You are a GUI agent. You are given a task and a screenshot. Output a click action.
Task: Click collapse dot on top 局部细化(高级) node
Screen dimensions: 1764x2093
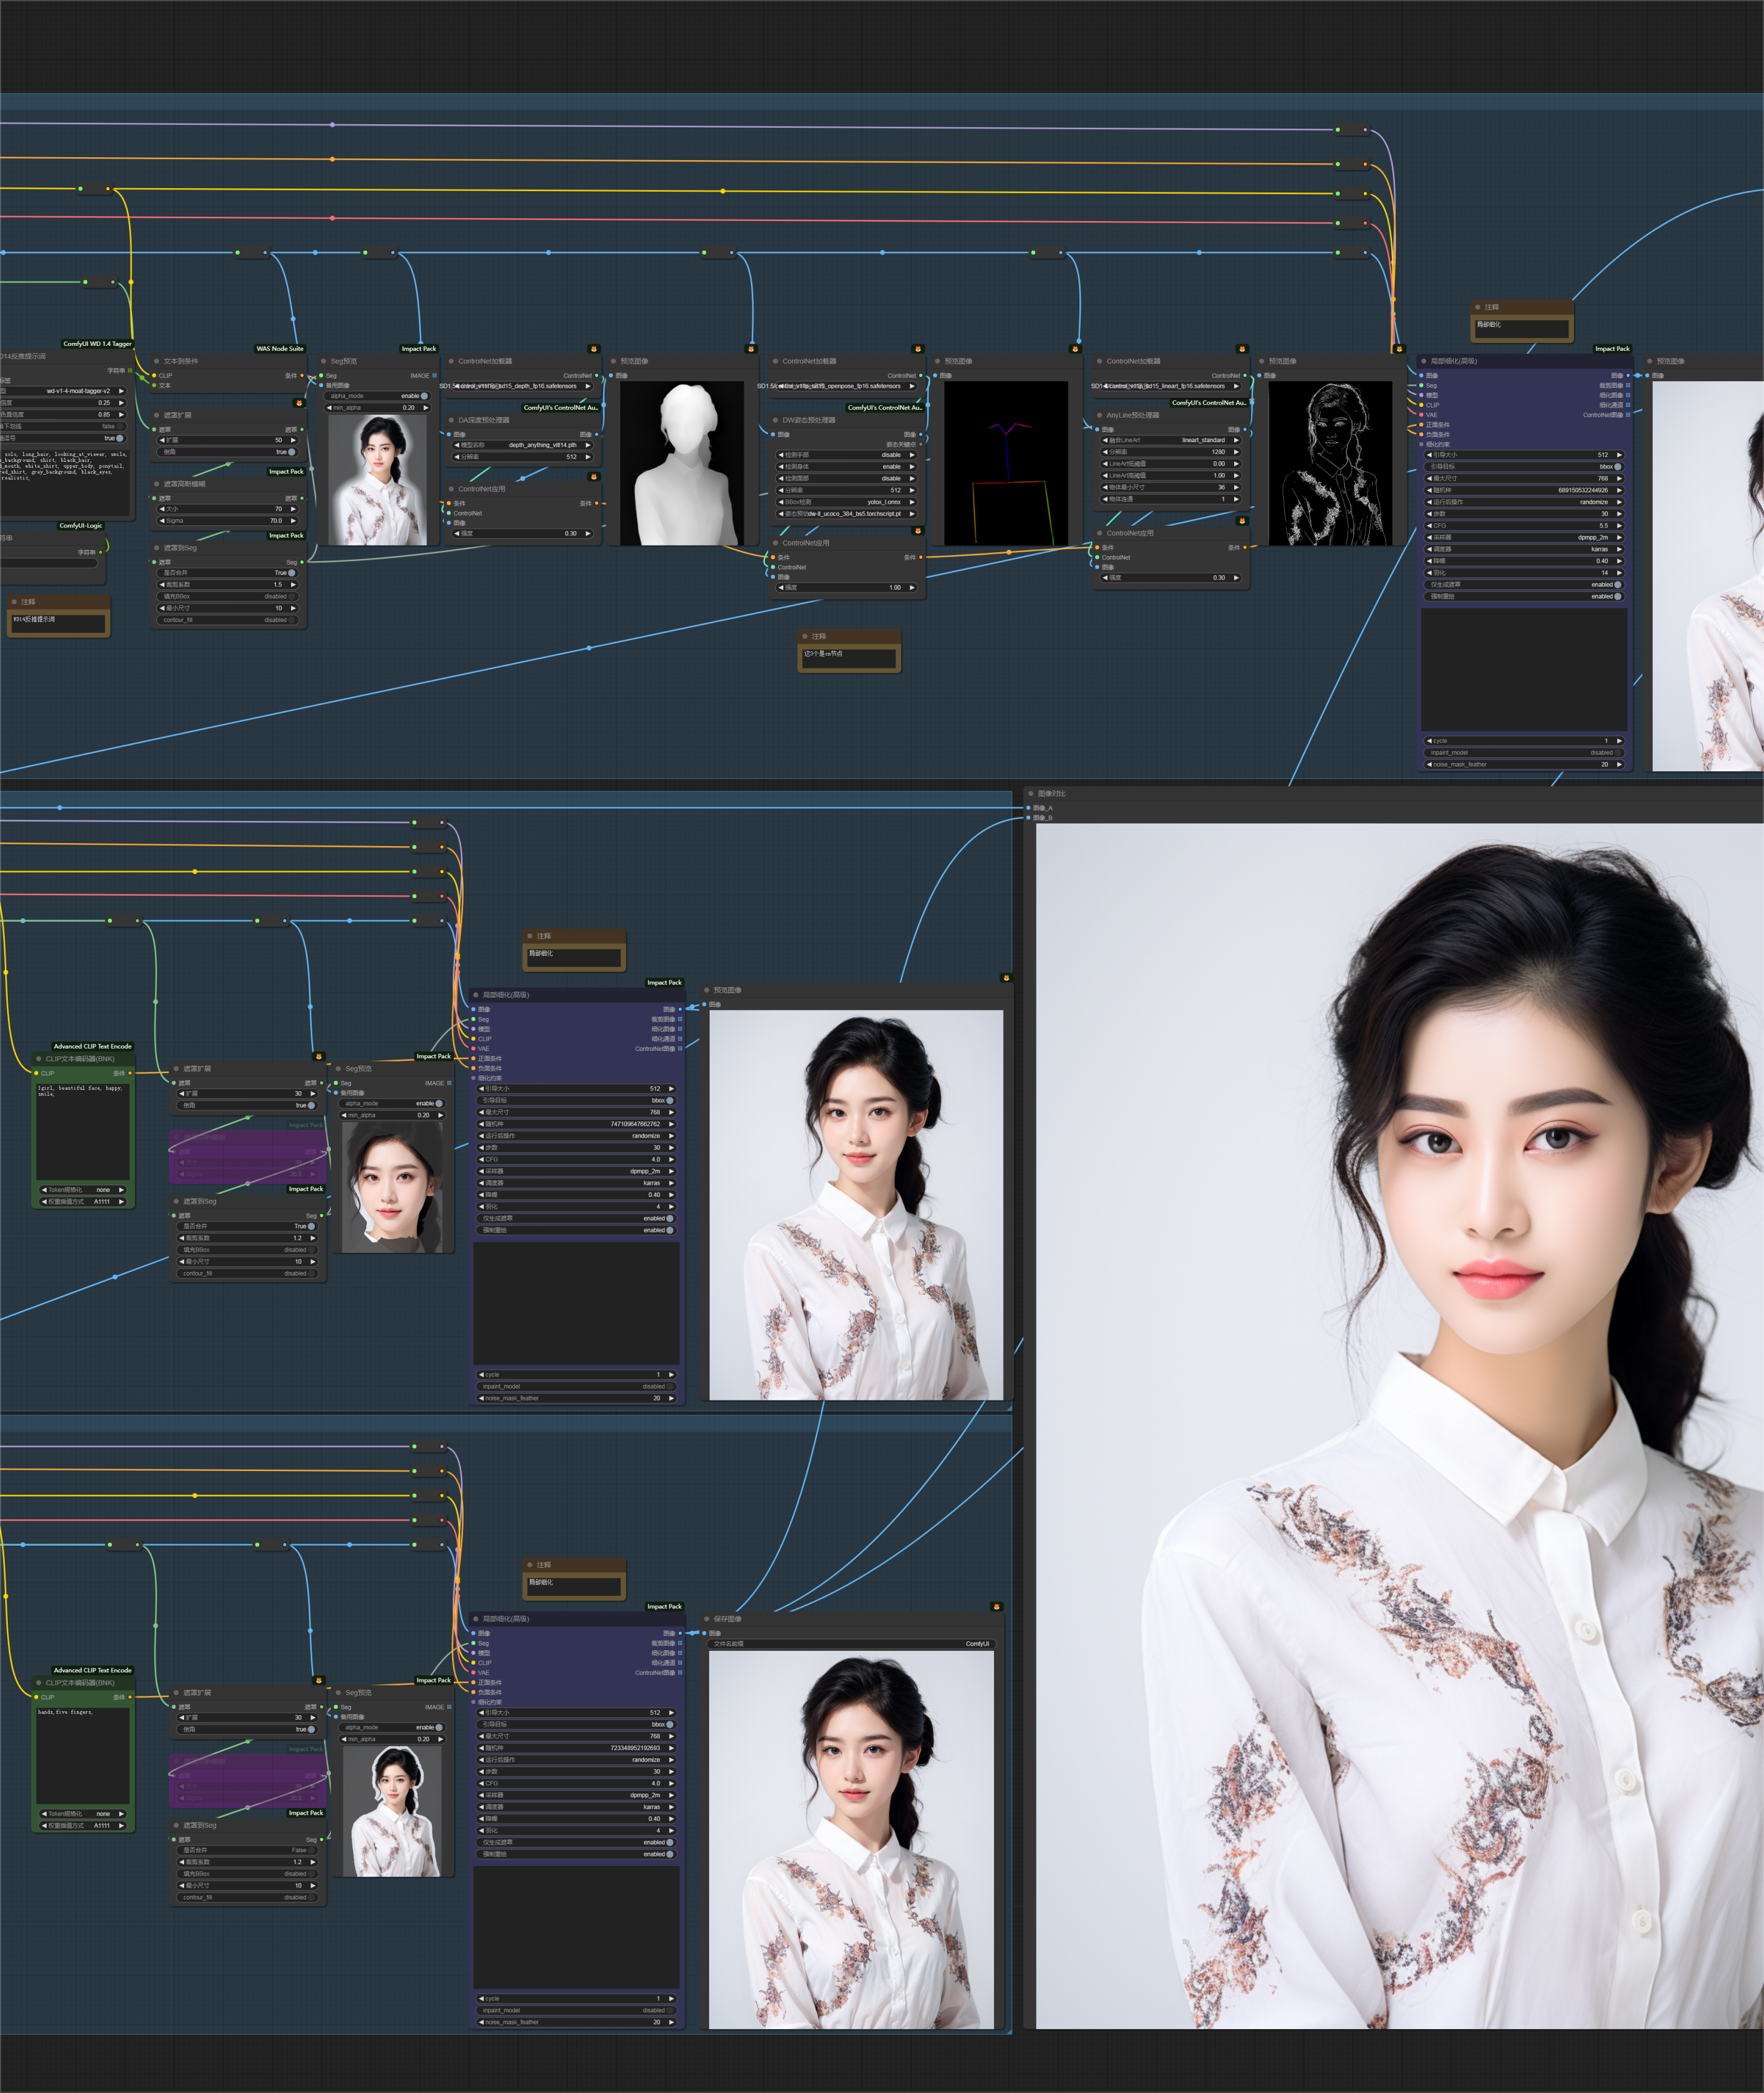(x=1423, y=361)
